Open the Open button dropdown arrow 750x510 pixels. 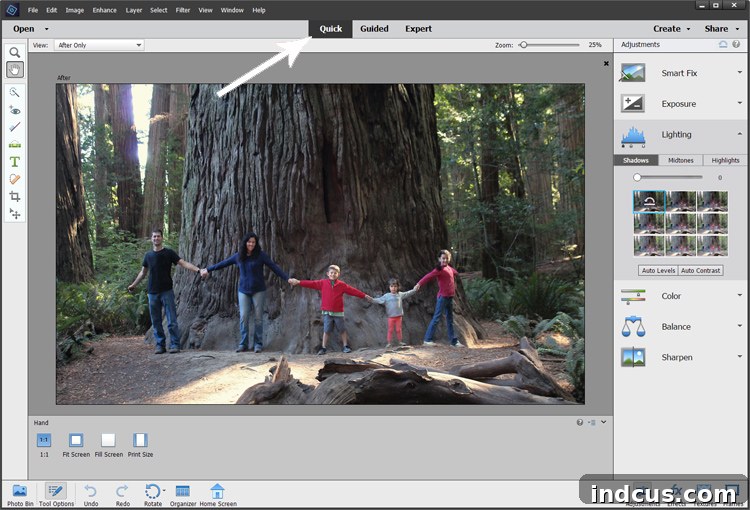46,29
